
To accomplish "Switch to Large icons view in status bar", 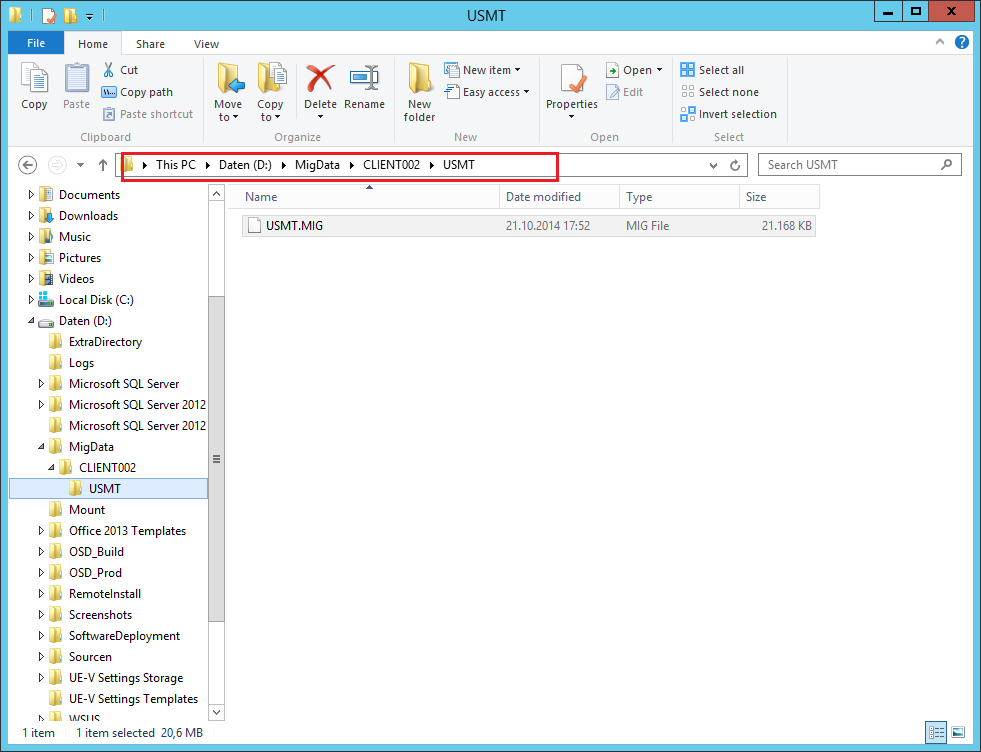I will click(958, 732).
